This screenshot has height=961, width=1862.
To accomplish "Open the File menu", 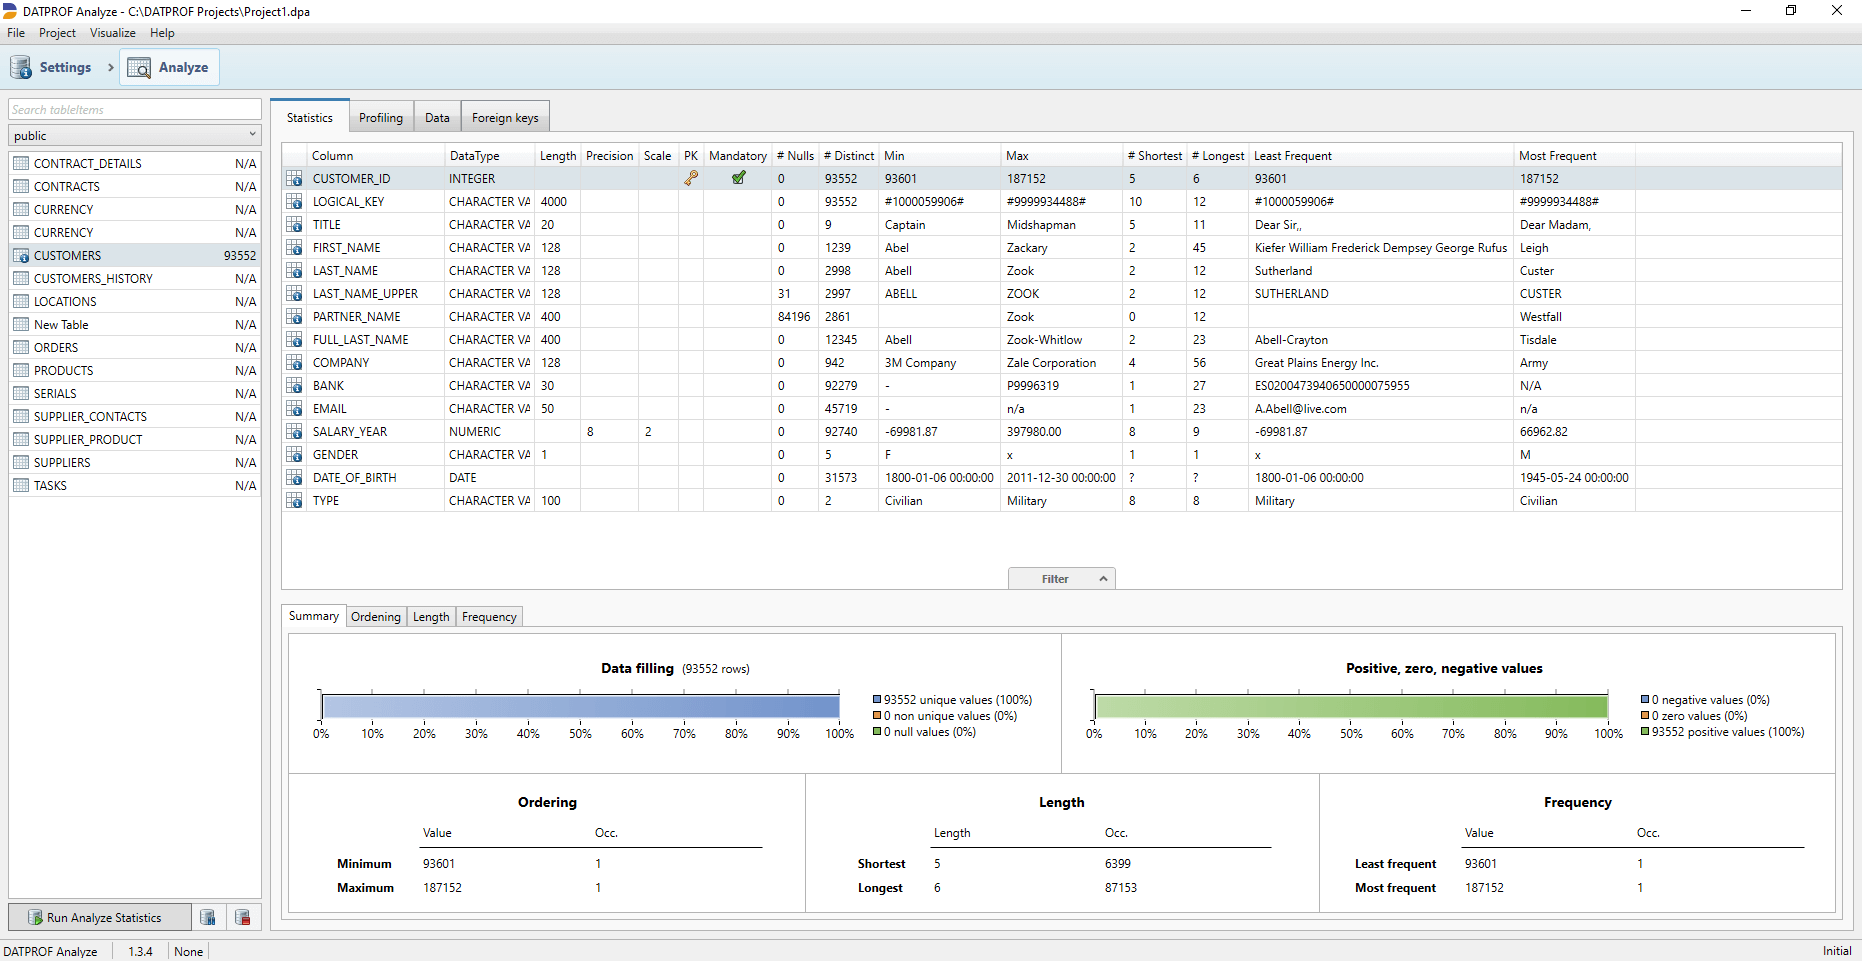I will (x=16, y=33).
